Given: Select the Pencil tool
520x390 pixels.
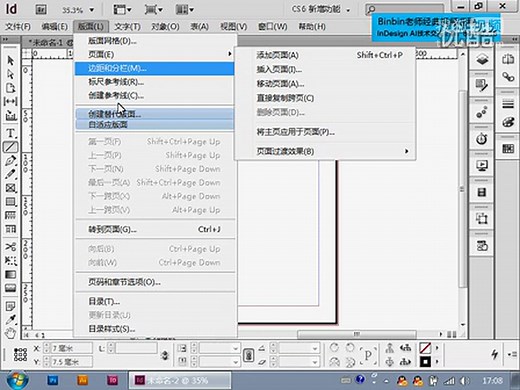Looking at the screenshot, I should [11, 174].
